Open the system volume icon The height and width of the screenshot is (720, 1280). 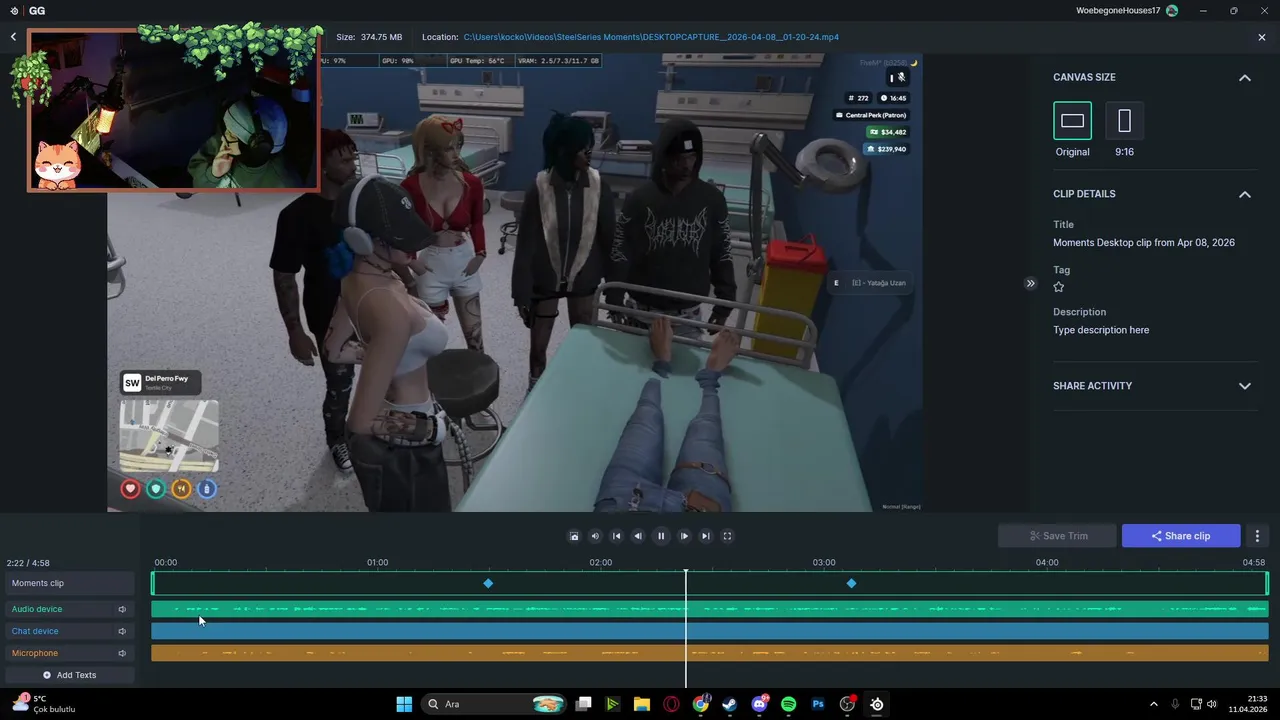1212,704
